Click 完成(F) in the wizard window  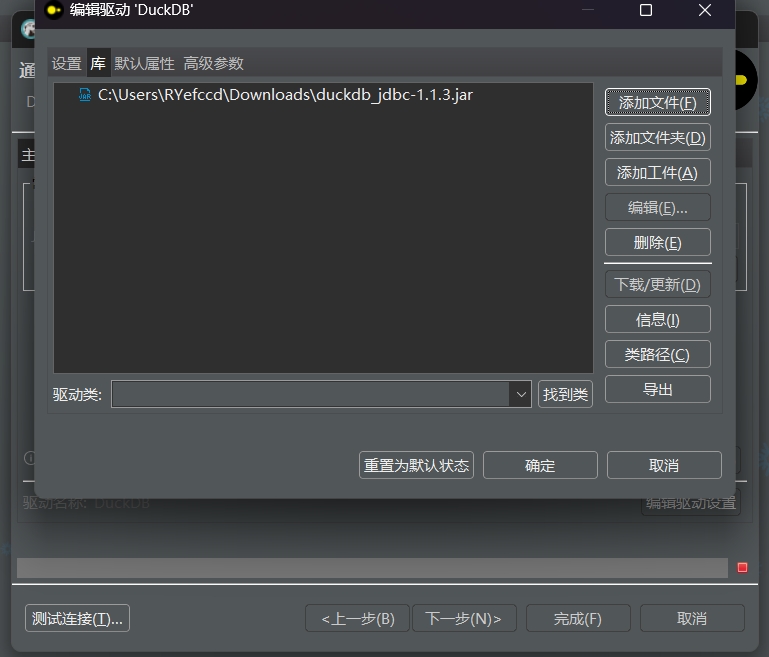point(578,618)
